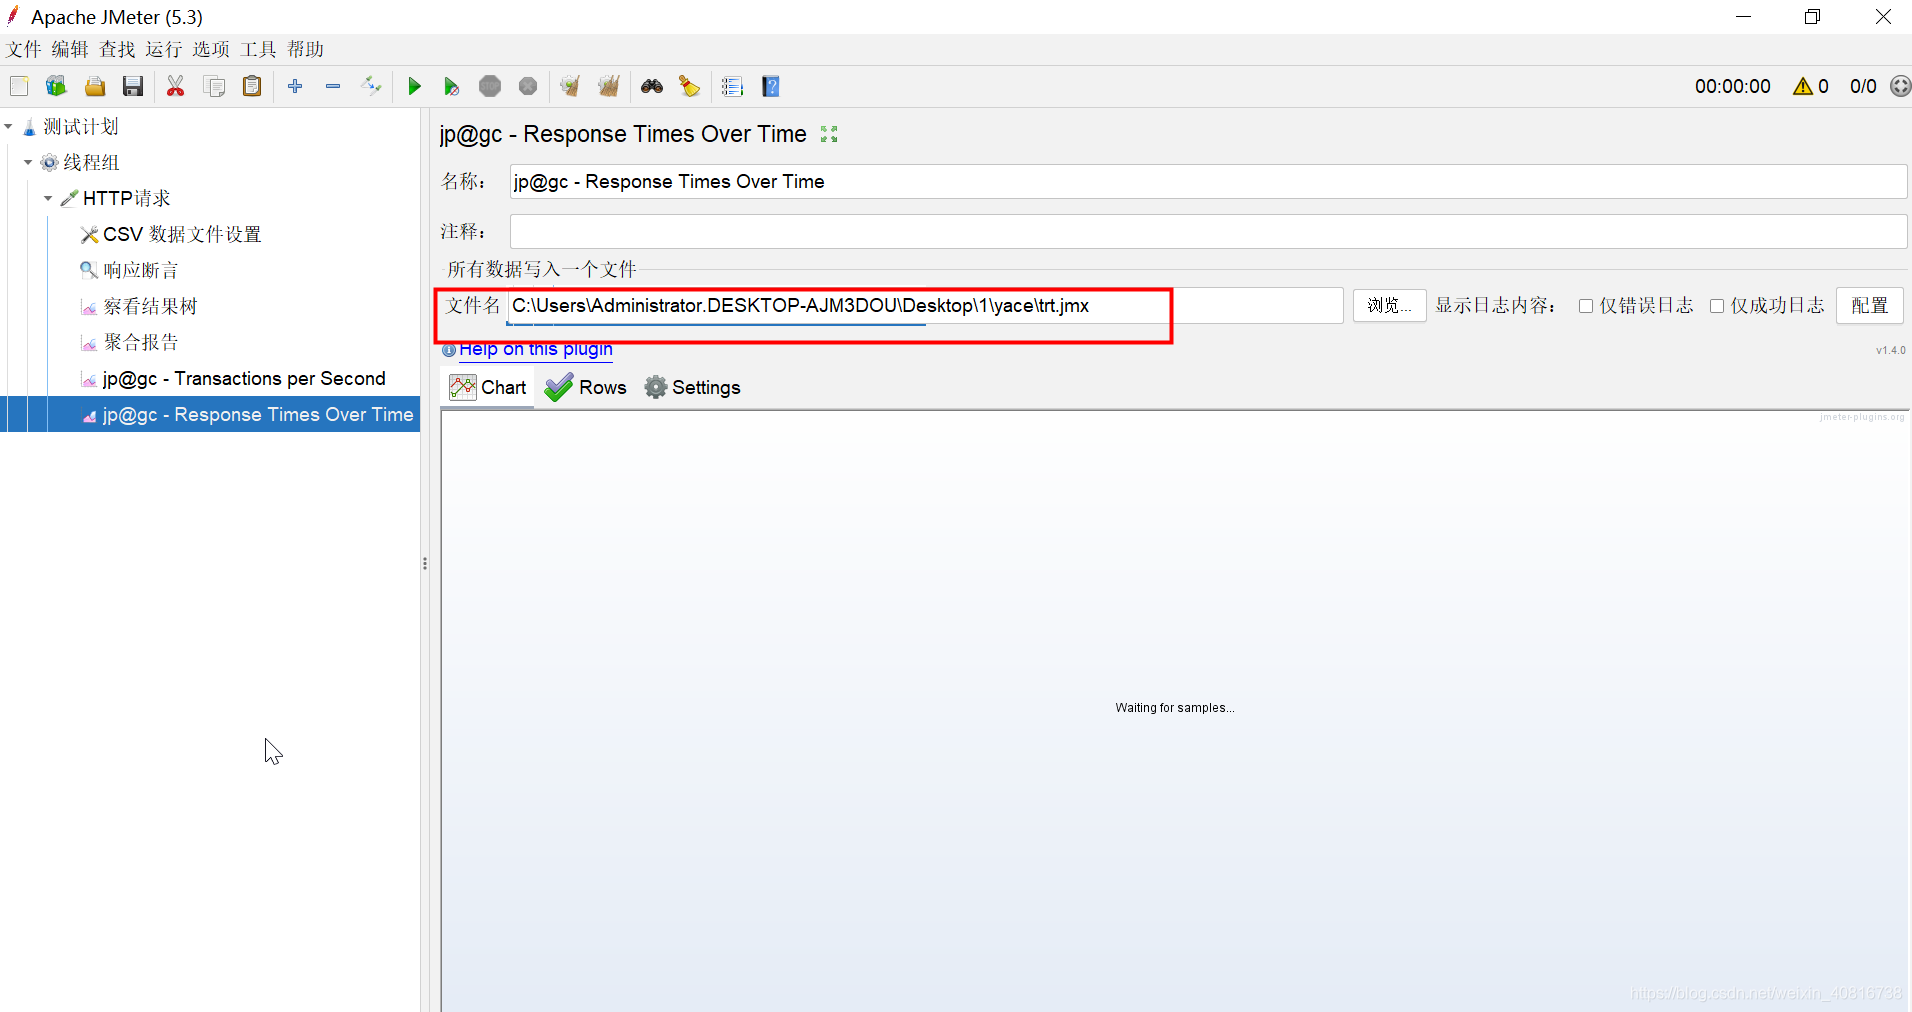Image resolution: width=1912 pixels, height=1012 pixels.
Task: Collapse the HTTP请求 tree node
Action: coord(48,198)
